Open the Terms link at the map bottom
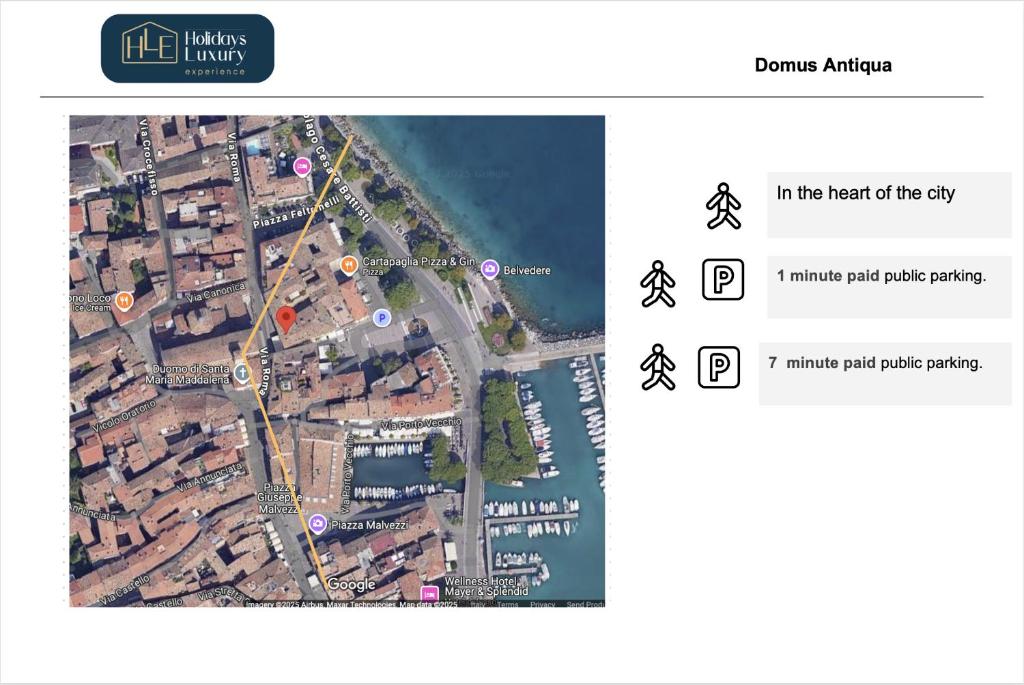Image resolution: width=1024 pixels, height=685 pixels. click(508, 604)
